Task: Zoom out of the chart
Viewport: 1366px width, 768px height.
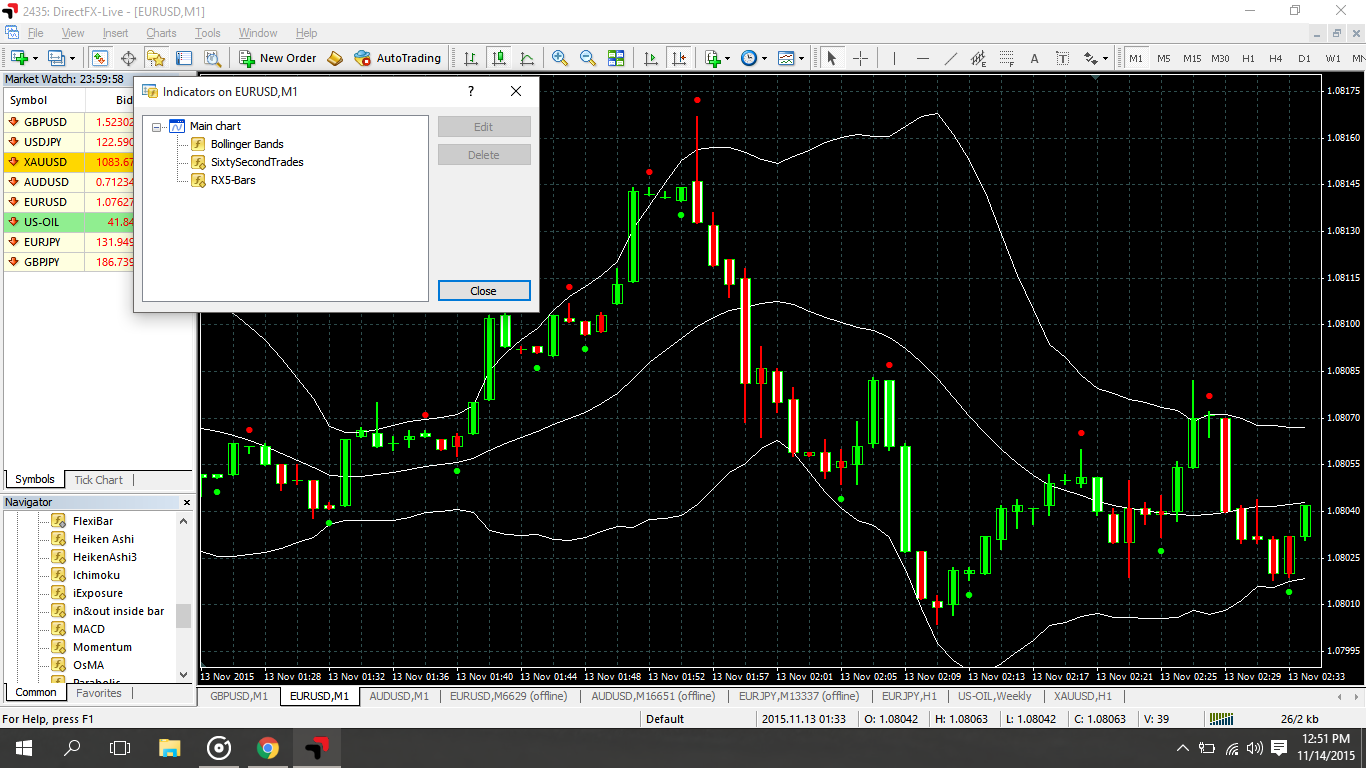Action: point(588,58)
